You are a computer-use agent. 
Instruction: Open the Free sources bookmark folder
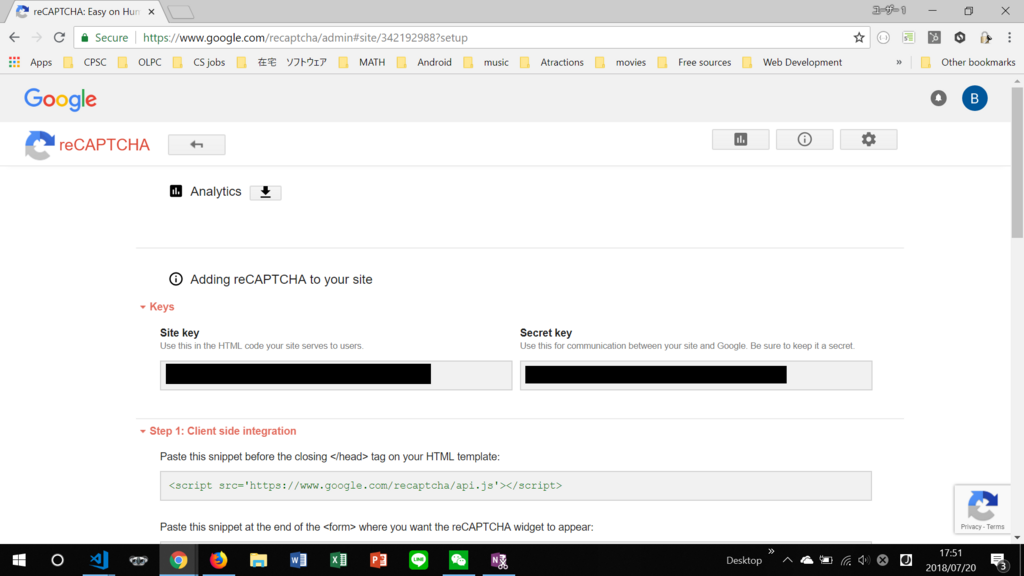click(694, 62)
